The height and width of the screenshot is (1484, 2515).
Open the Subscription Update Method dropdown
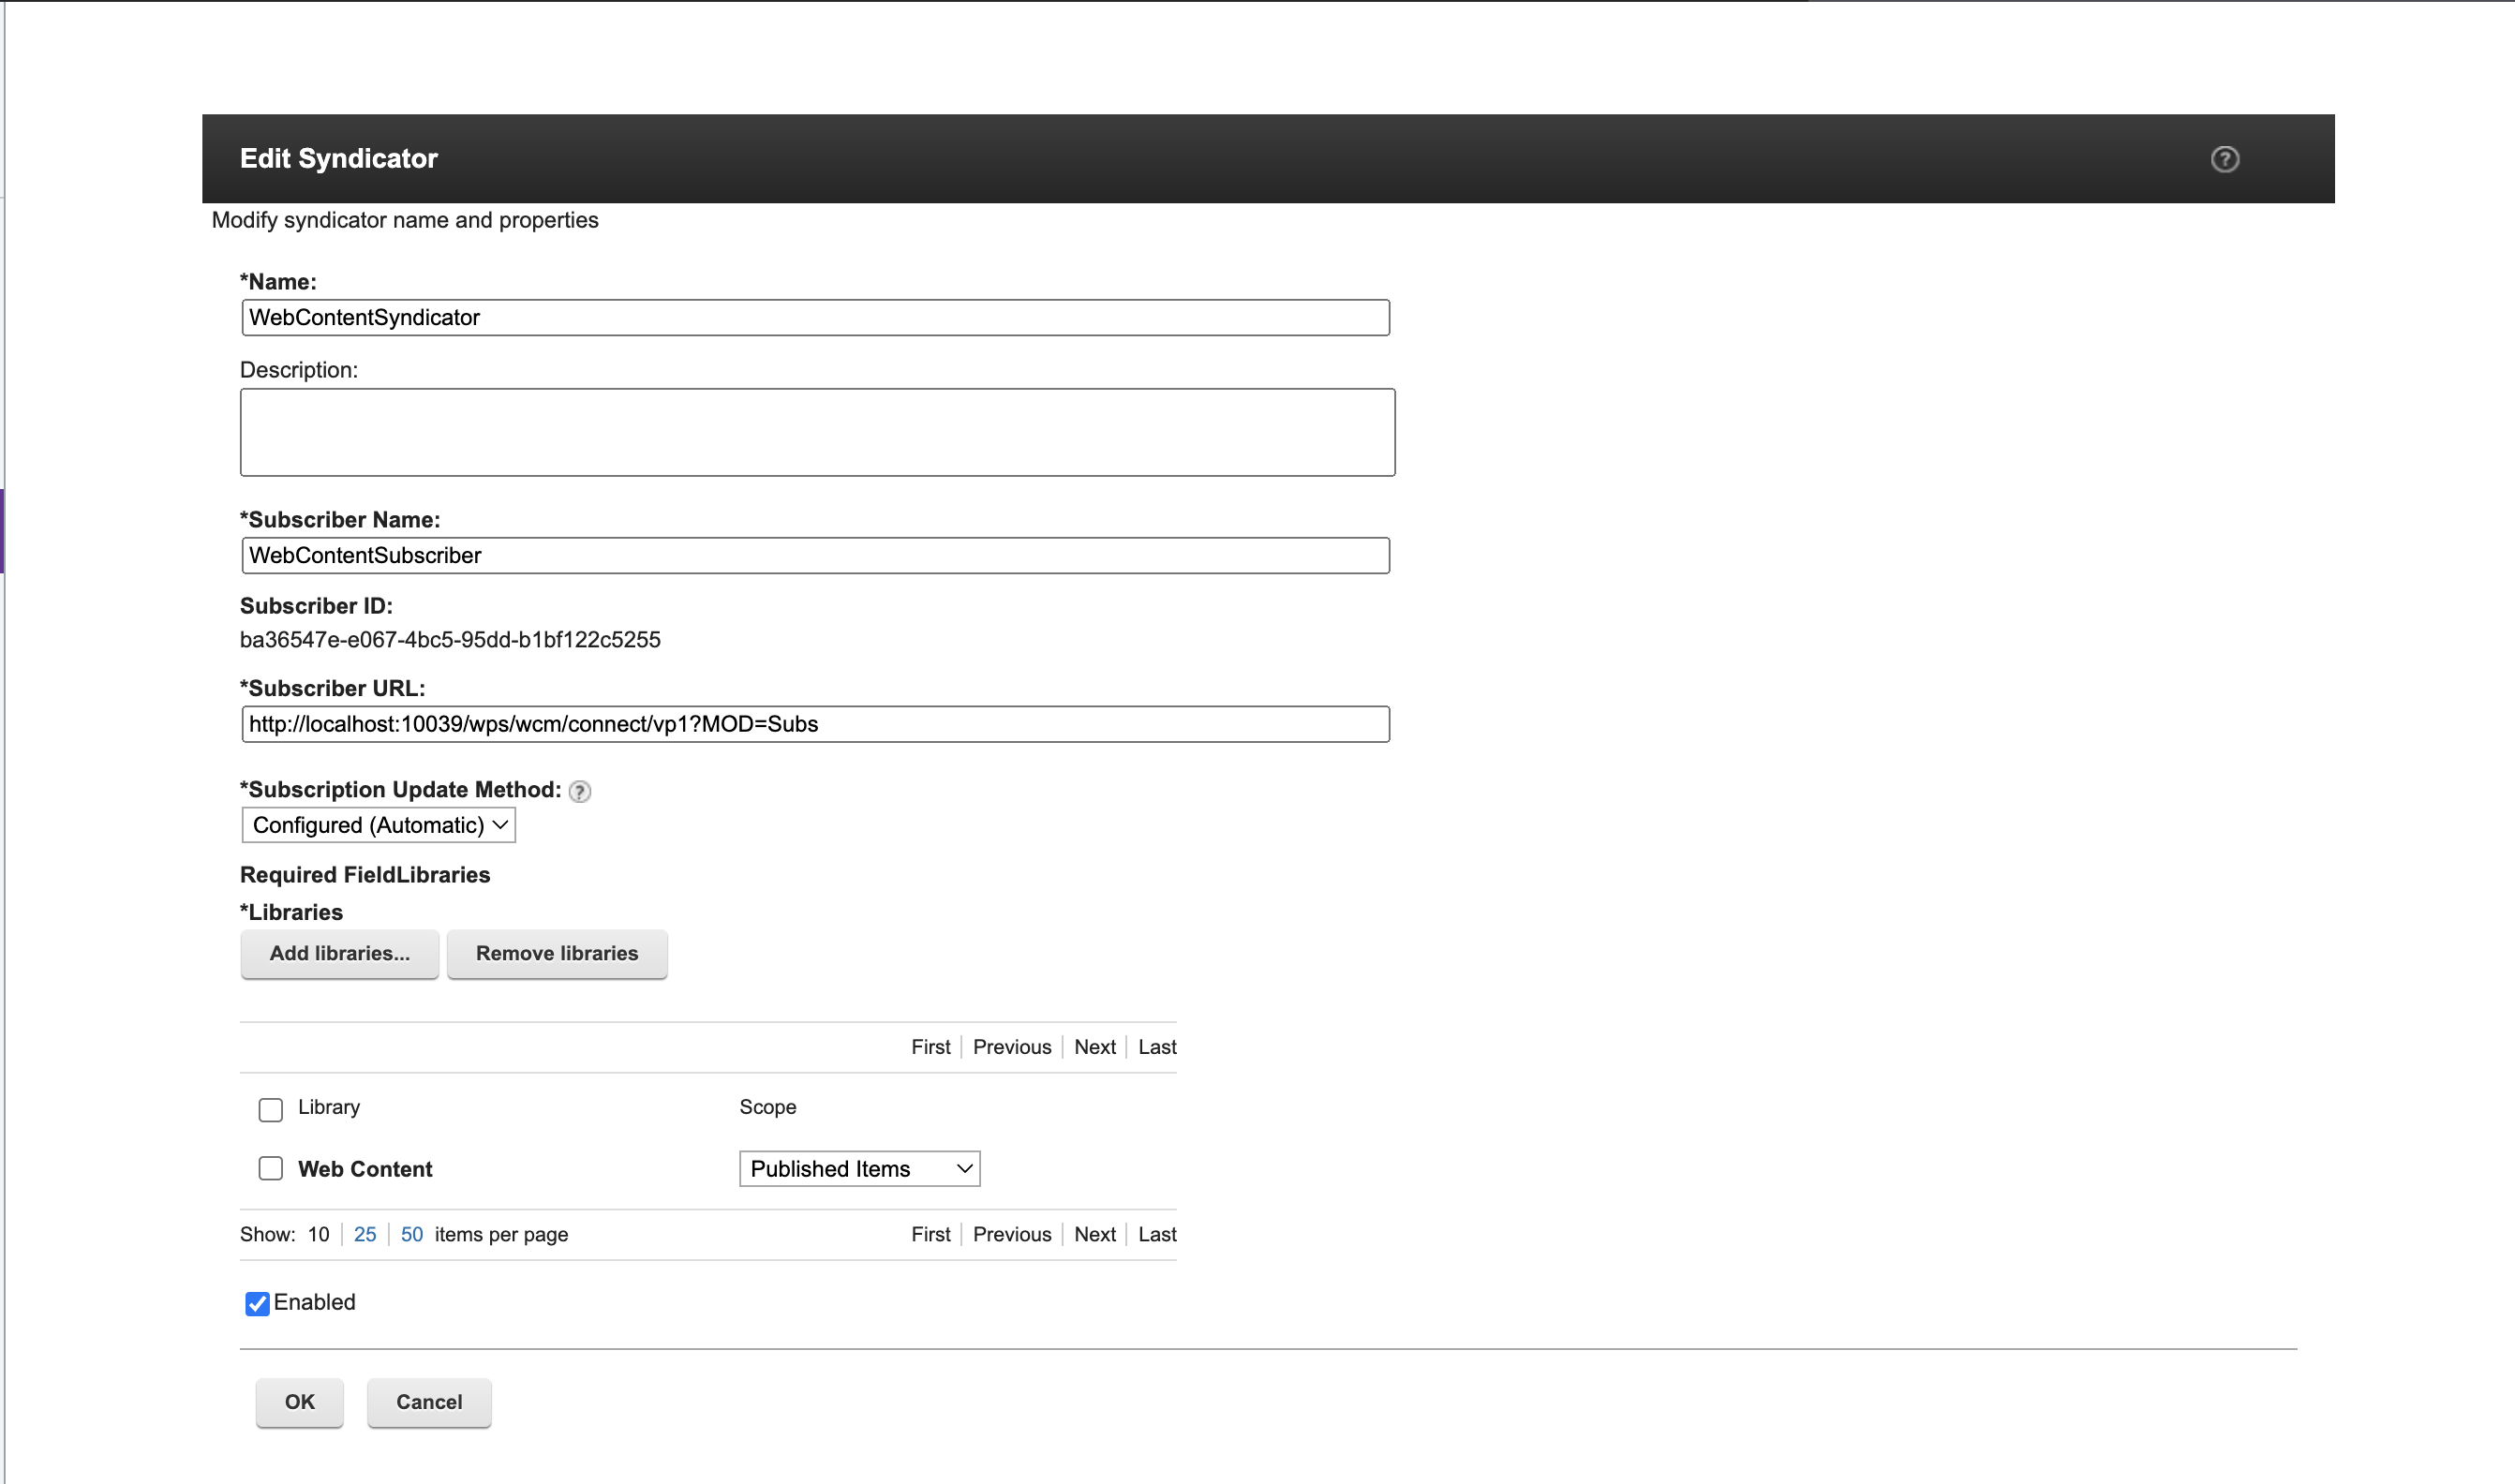tap(378, 824)
